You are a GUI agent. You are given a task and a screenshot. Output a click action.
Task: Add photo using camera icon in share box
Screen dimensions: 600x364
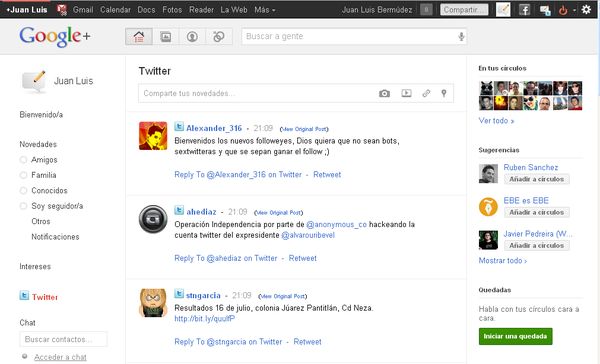pos(384,93)
